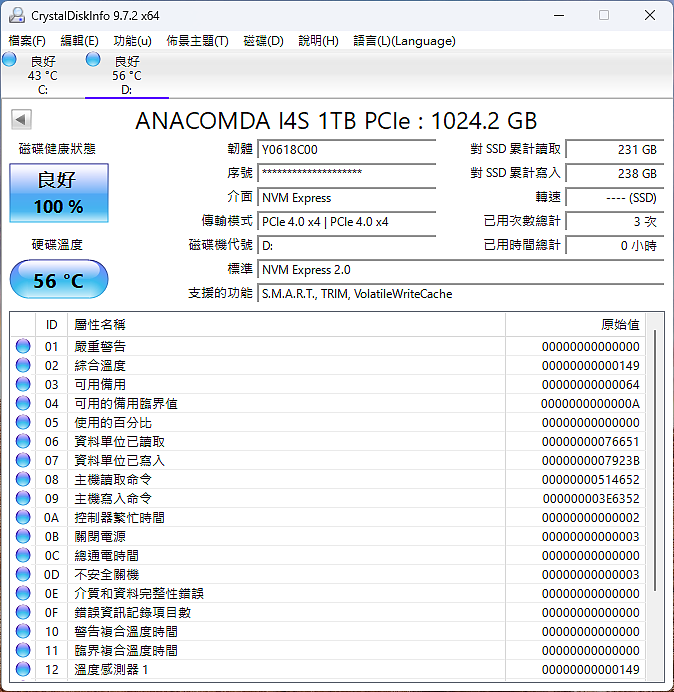
Task: Click status orb for 0B 關閉電源
Action: point(23,536)
